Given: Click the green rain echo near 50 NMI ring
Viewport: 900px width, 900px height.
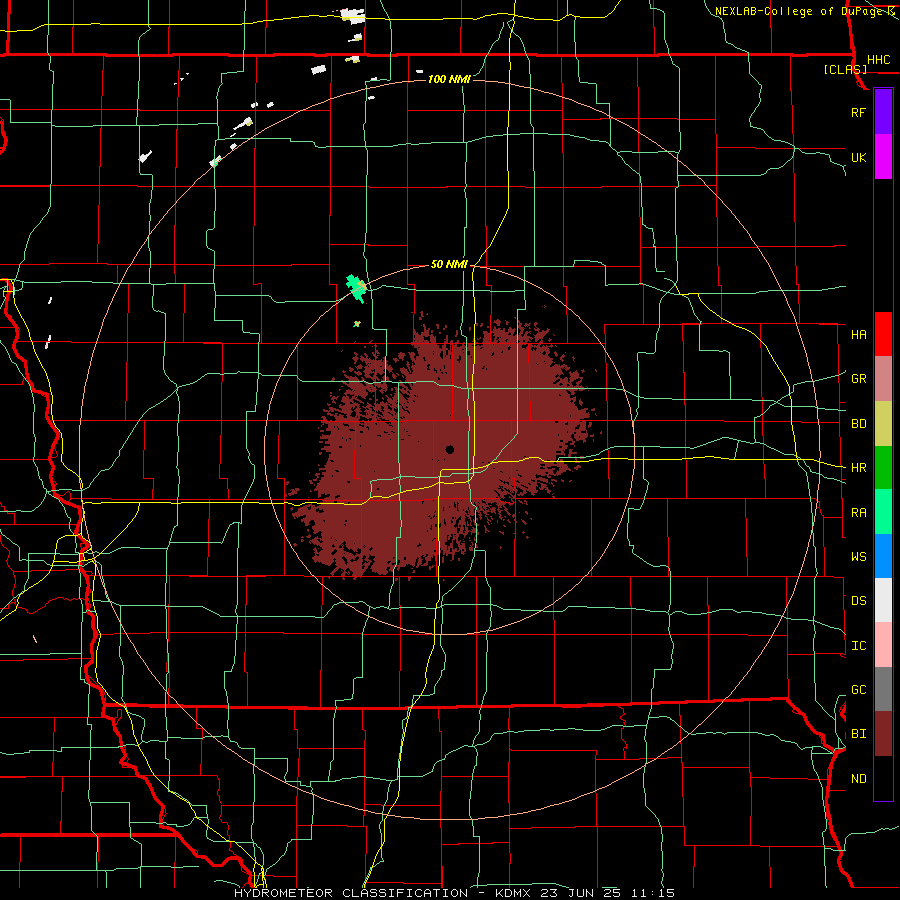Looking at the screenshot, I should [356, 289].
